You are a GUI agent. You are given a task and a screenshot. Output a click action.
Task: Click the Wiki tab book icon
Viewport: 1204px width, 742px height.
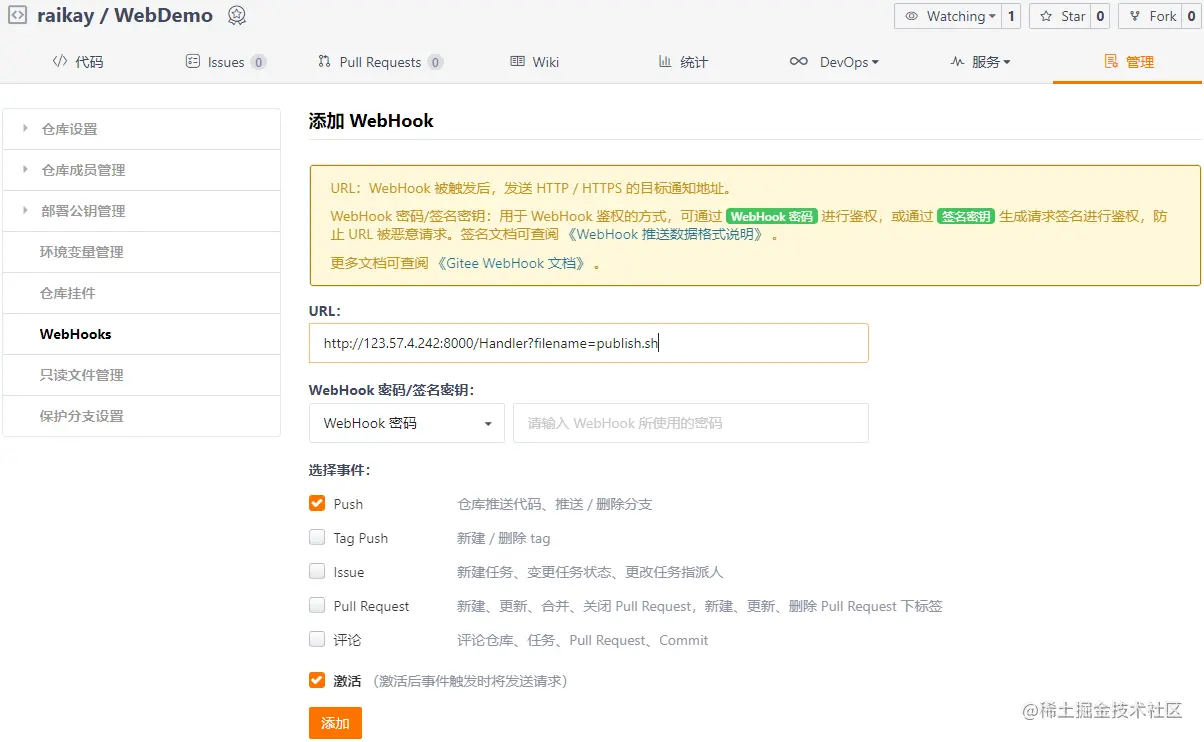(x=517, y=61)
